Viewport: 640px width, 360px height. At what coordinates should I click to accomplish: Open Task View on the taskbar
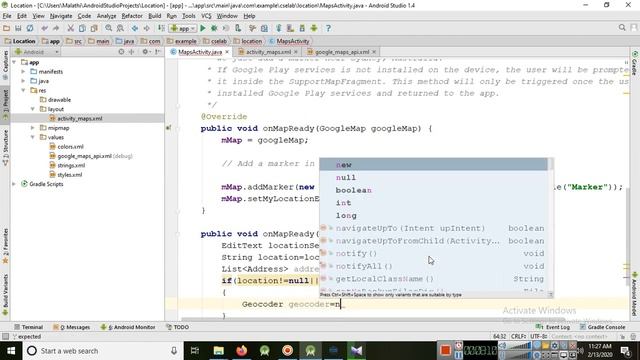coord(195,351)
